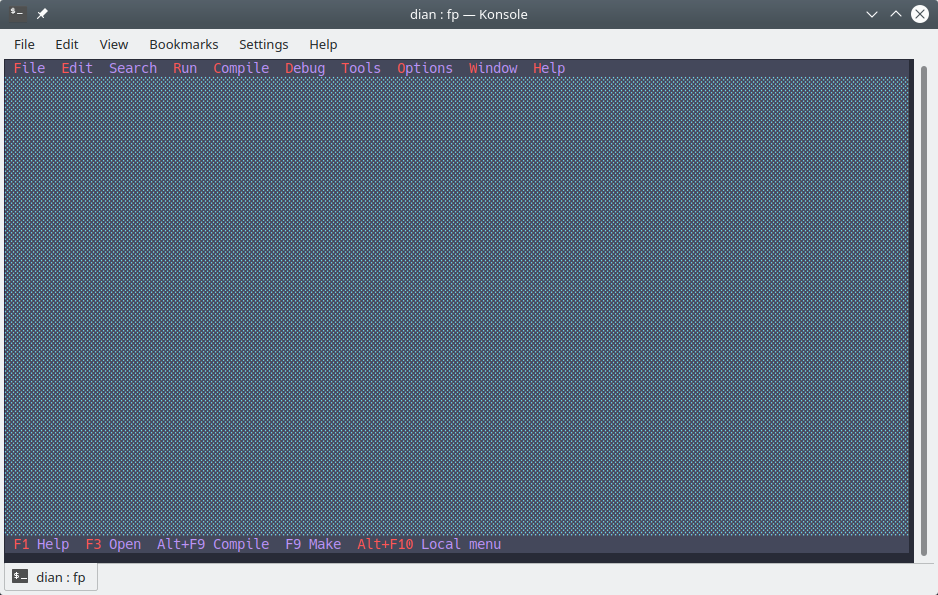Open Konsole's Bookmarks menu
Screen dimensions: 938x595
click(183, 44)
